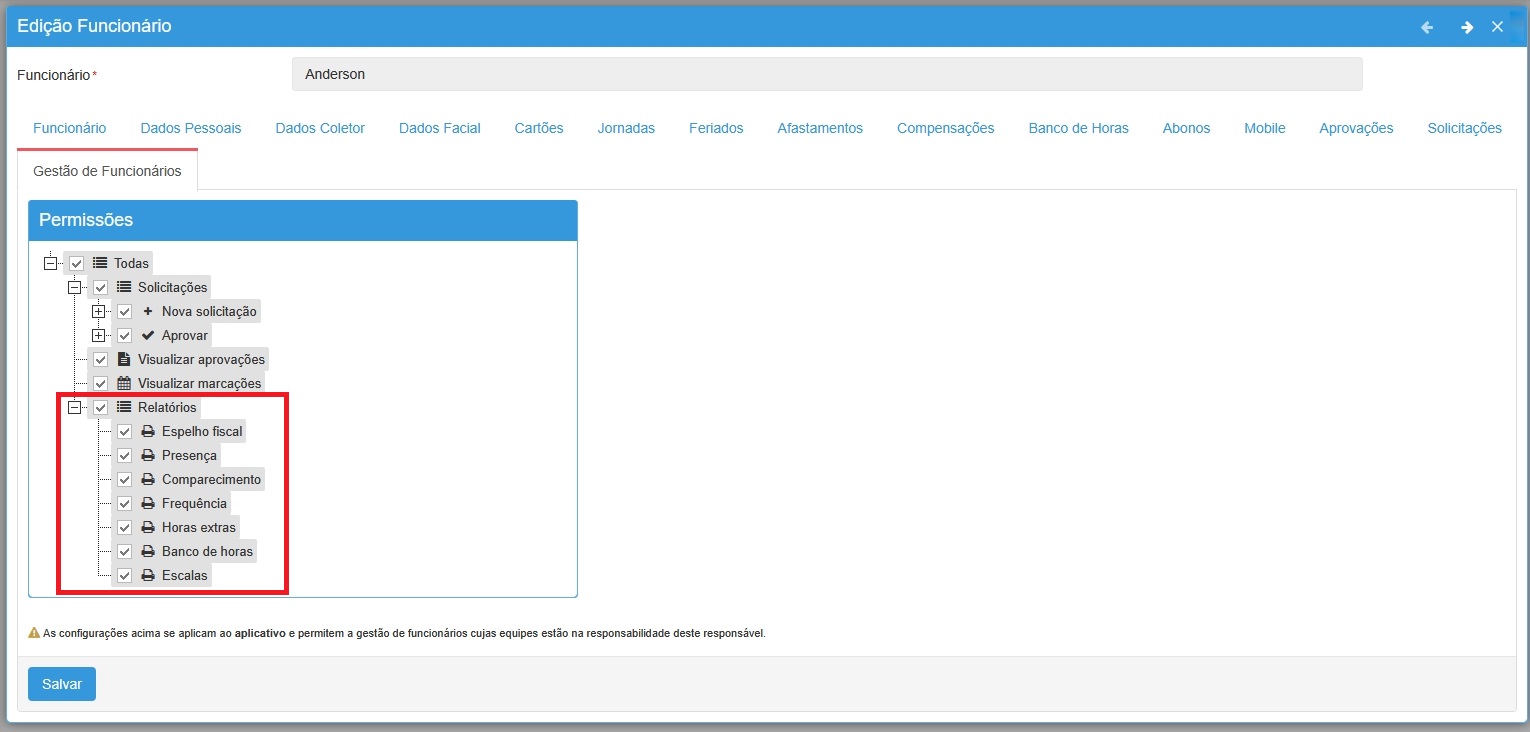Click the checkmark icon beside Aprovar
The height and width of the screenshot is (732, 1530).
(x=148, y=335)
